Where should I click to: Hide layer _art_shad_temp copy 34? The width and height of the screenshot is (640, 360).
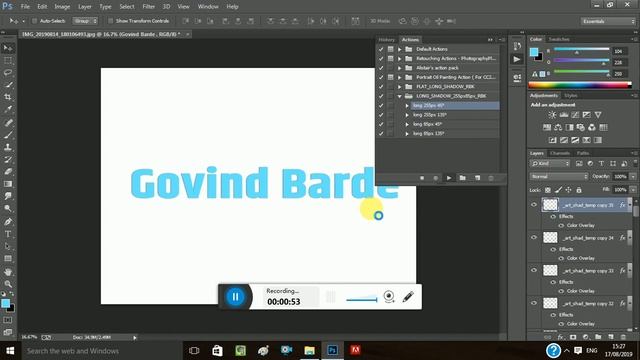(534, 238)
